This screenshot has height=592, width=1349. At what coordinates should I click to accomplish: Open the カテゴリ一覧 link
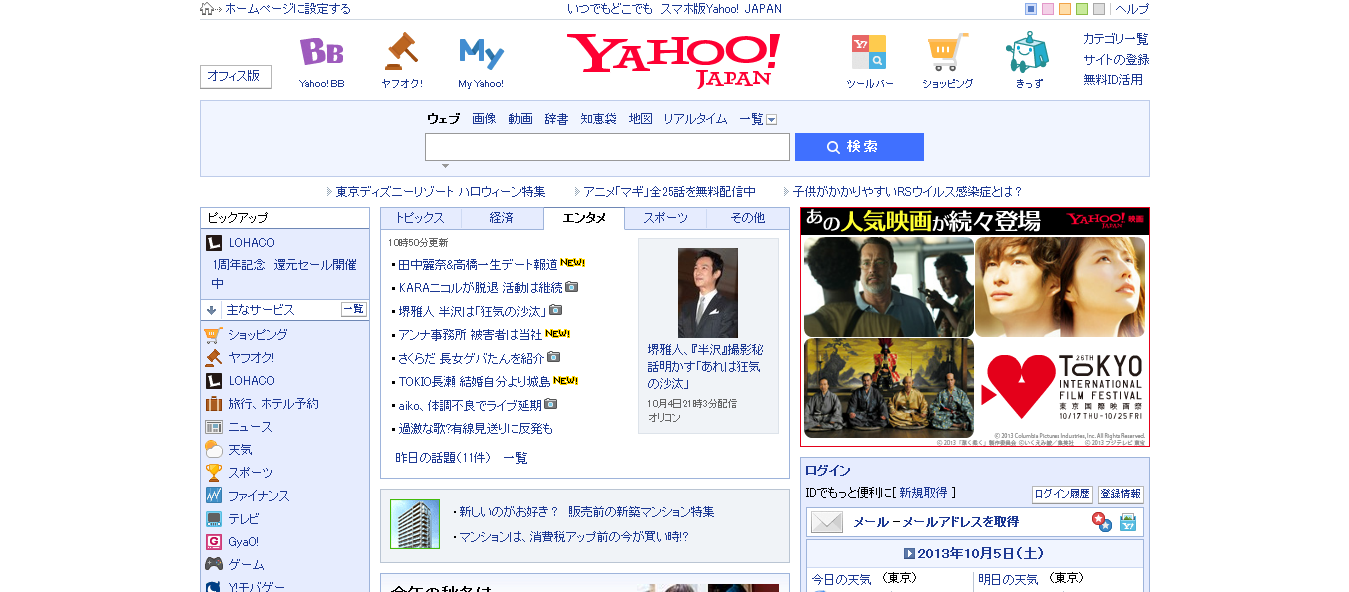click(1116, 39)
